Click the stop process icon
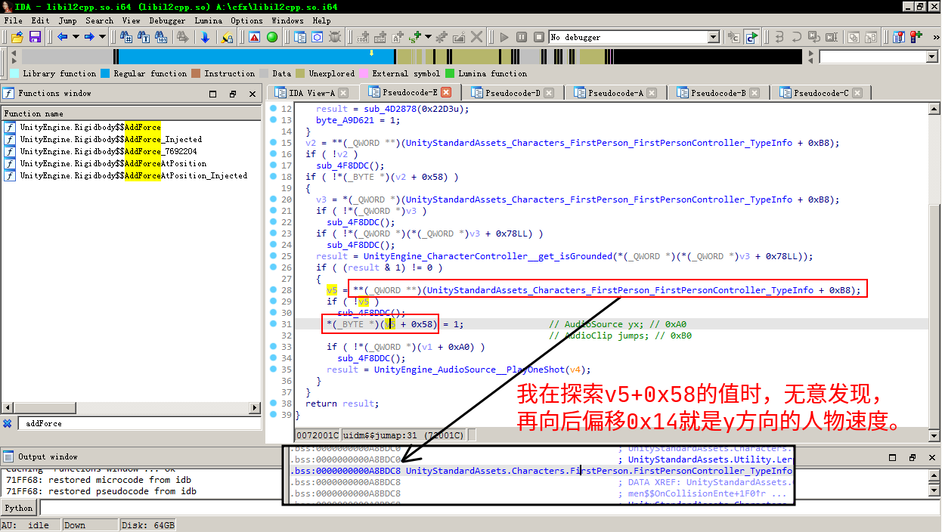Image resolution: width=942 pixels, height=532 pixels. [x=539, y=37]
